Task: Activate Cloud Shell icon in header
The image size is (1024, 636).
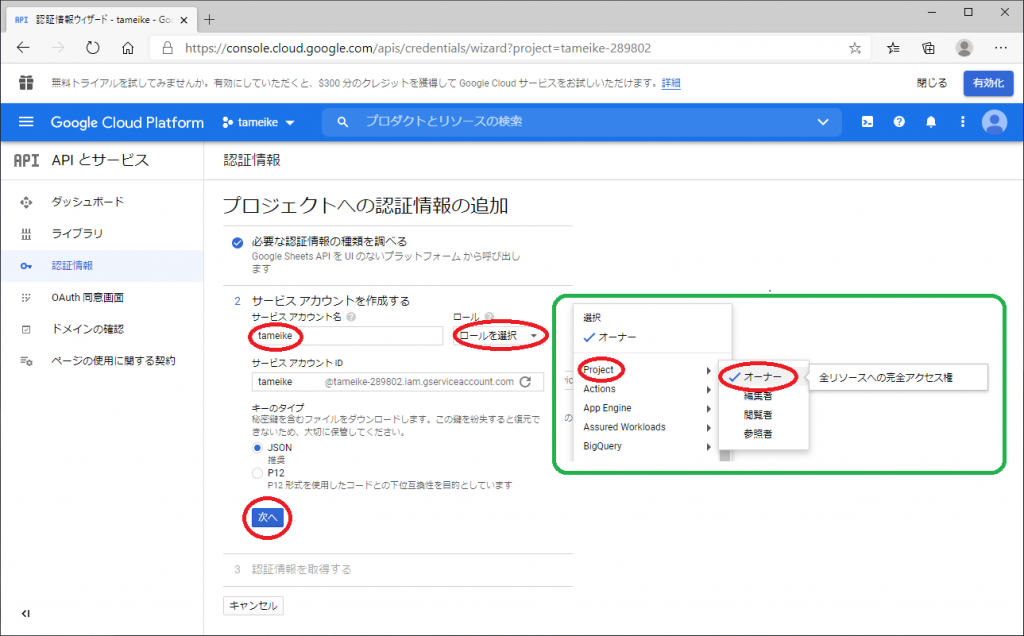Action: (x=868, y=122)
